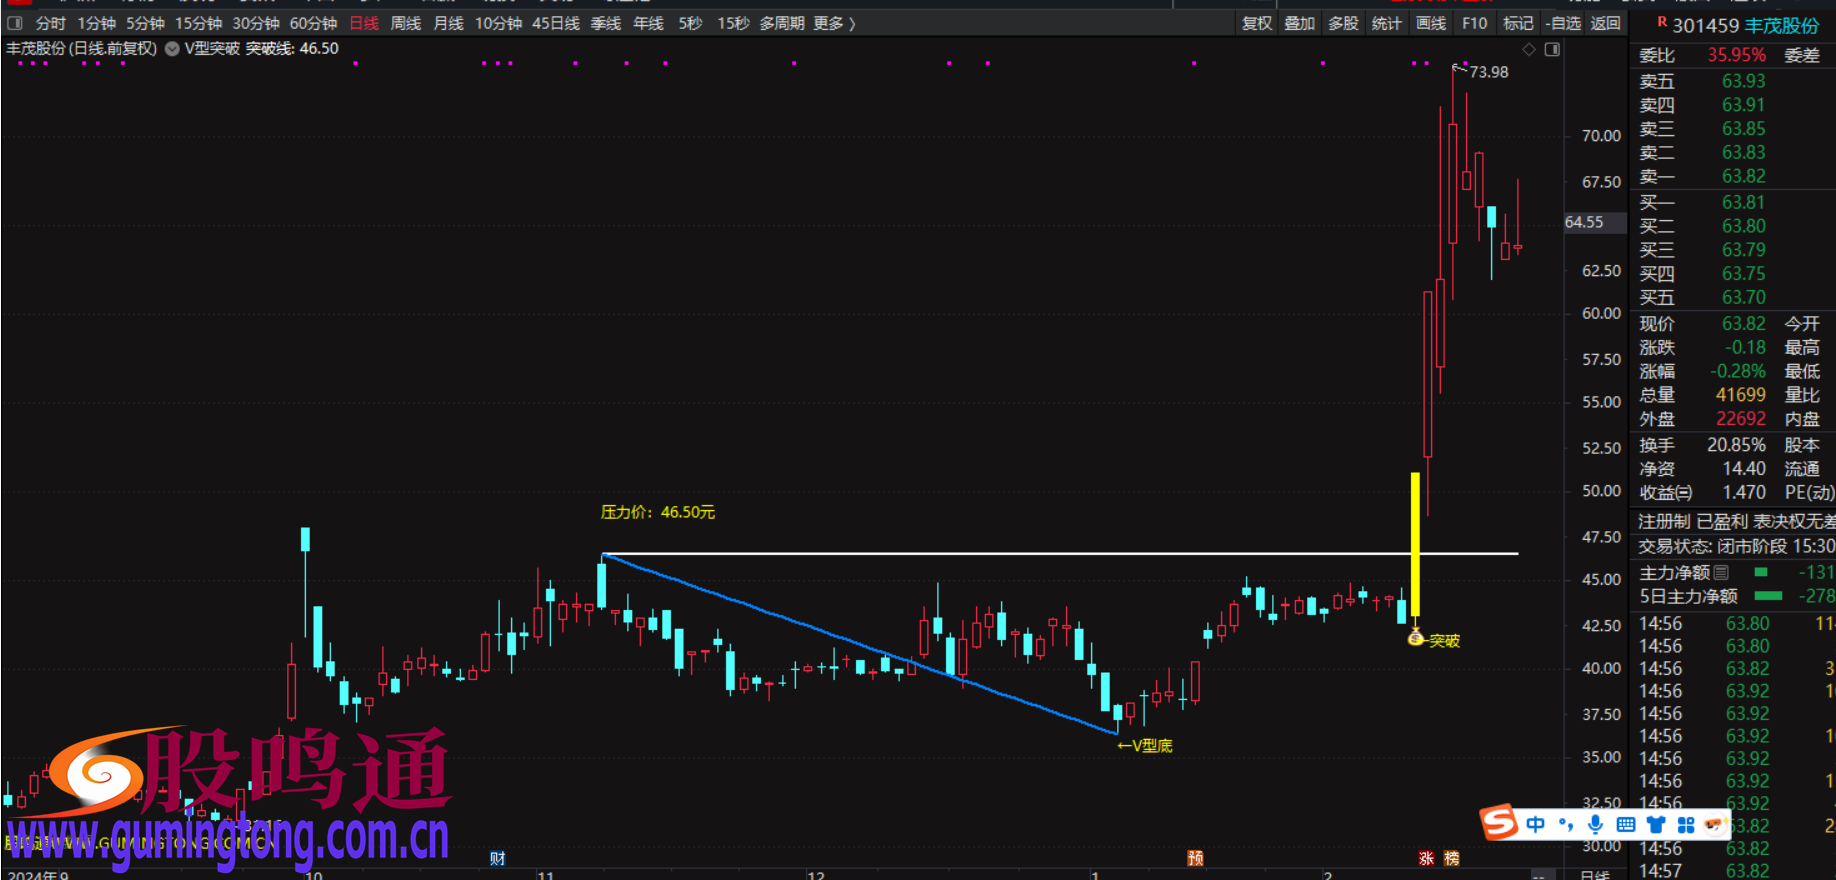
Task: Expand the V型突破 indicator dropdown arrow
Action: coord(172,49)
